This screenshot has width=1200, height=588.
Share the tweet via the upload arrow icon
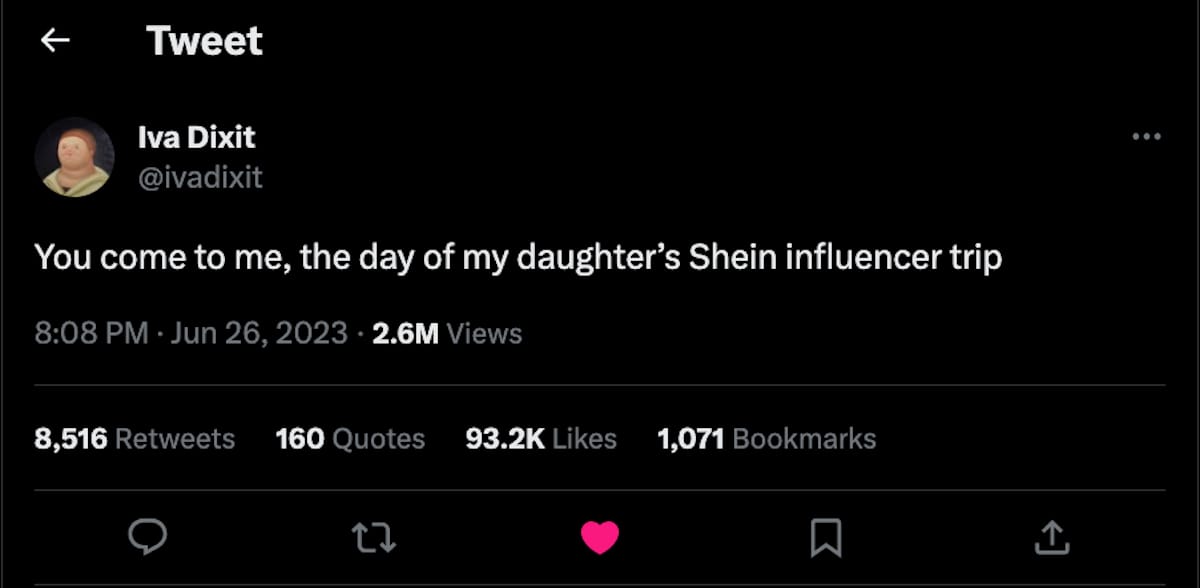[1051, 538]
